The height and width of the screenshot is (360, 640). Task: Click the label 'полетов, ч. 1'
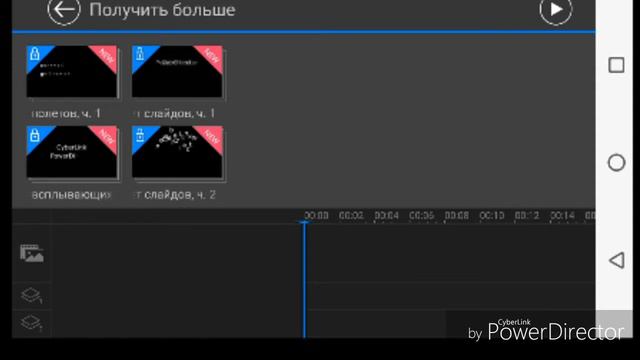point(66,113)
